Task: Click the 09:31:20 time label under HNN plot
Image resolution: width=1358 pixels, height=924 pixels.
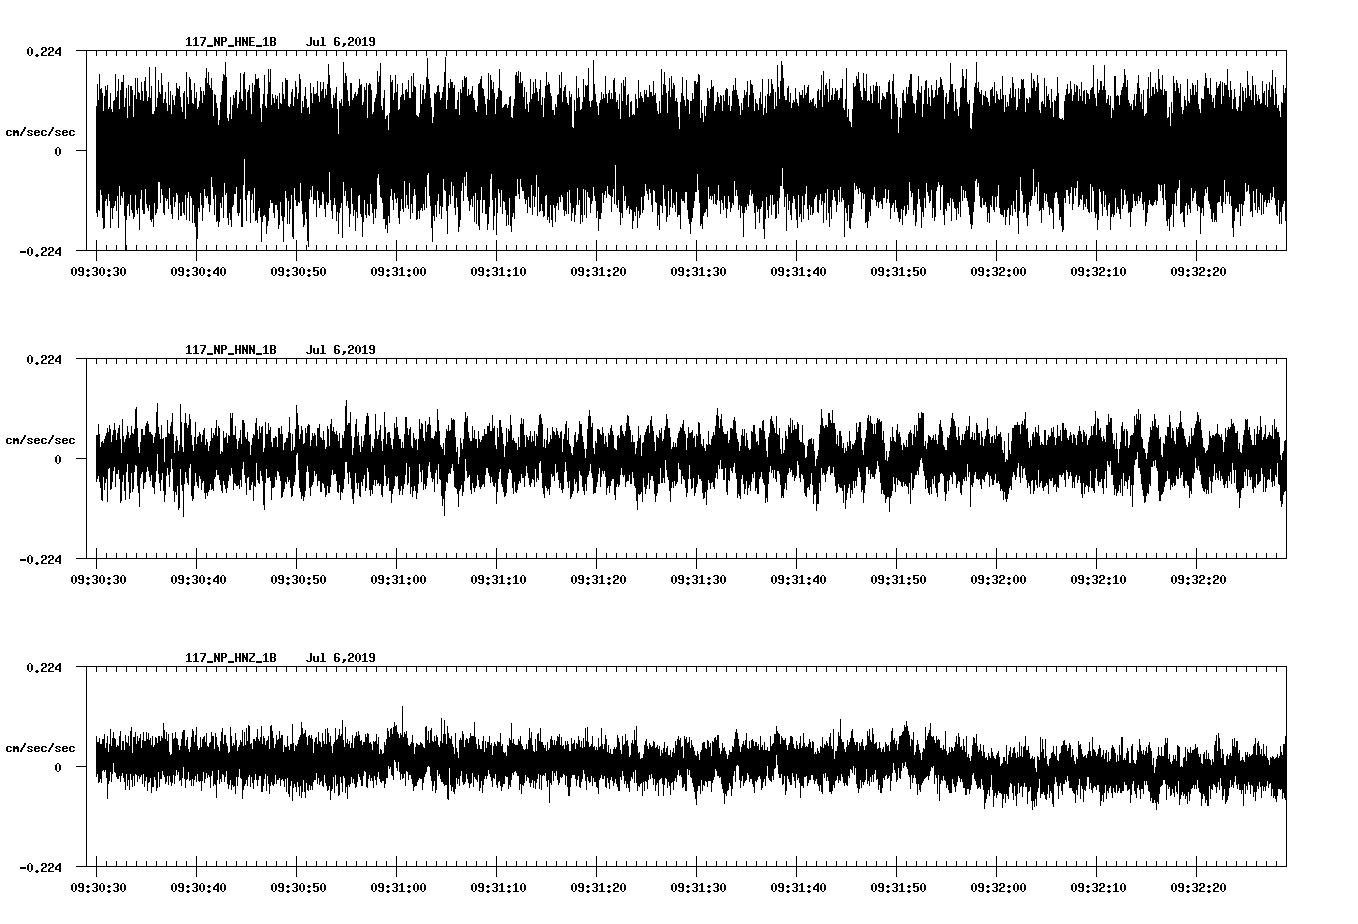Action: [x=598, y=579]
